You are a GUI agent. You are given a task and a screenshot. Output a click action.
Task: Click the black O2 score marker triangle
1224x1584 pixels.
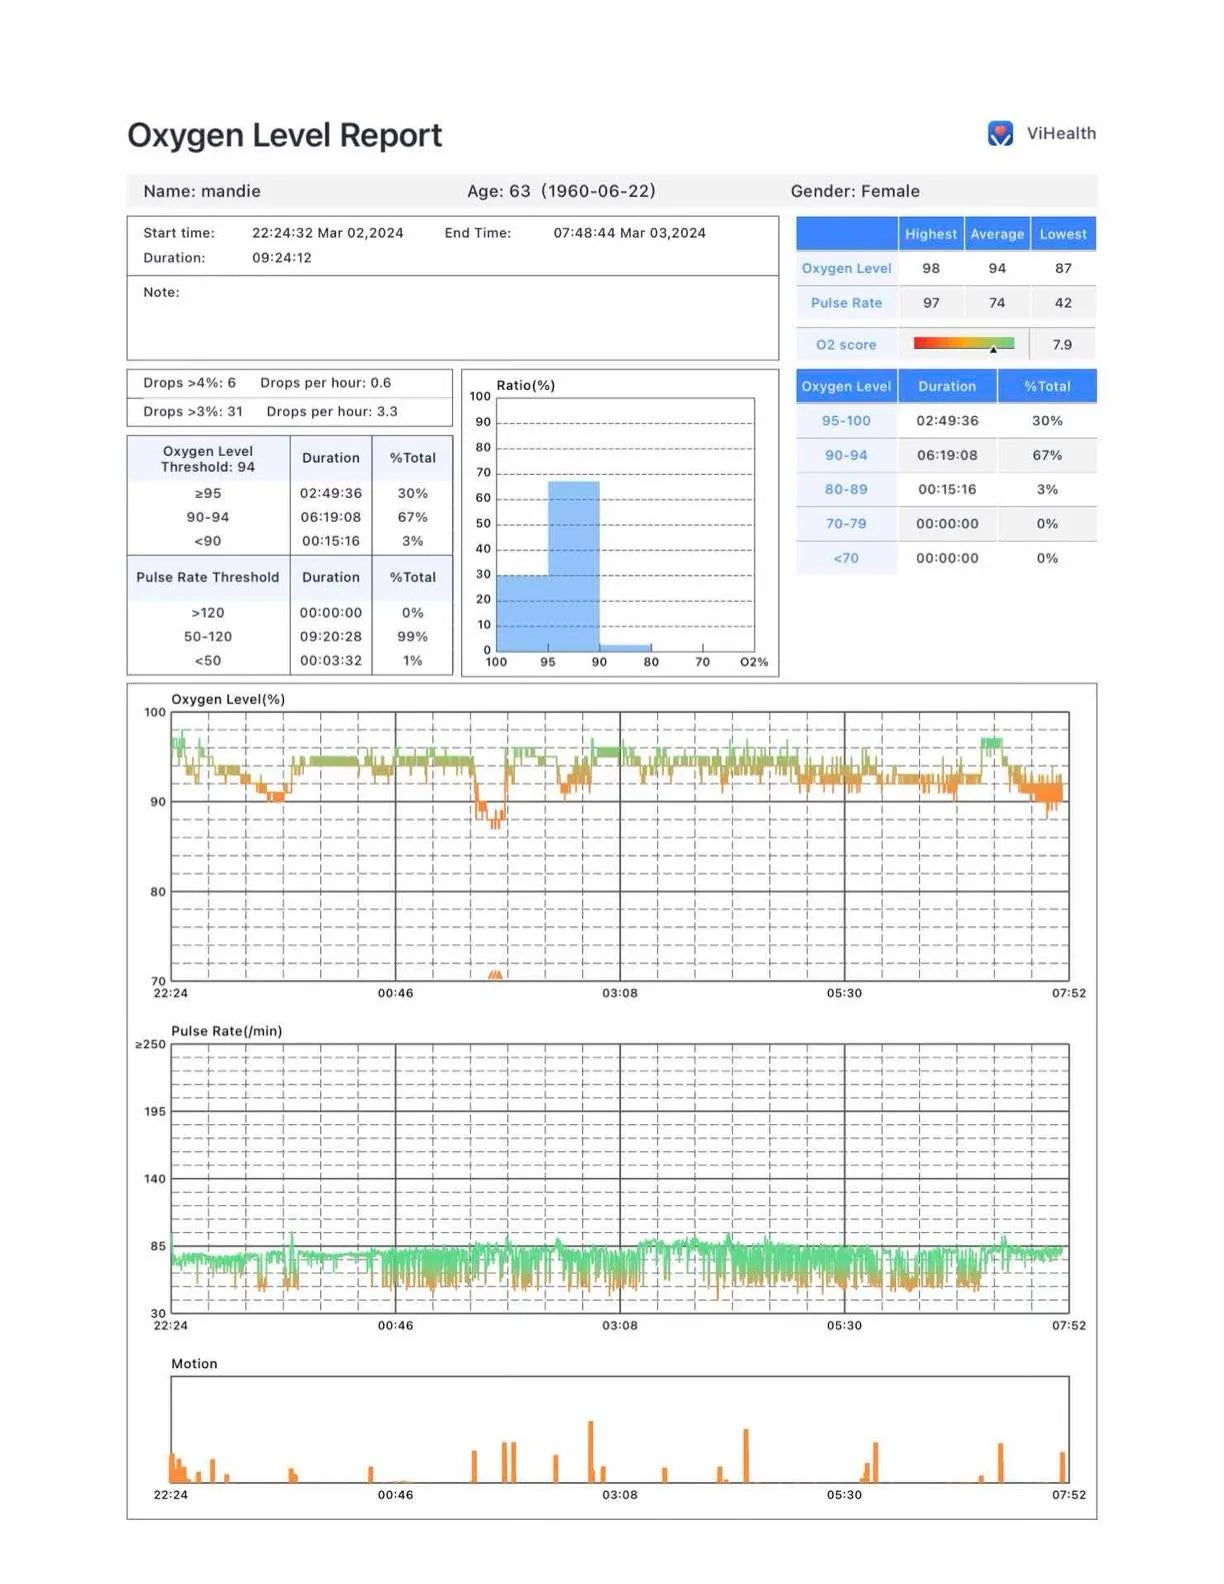(x=993, y=350)
